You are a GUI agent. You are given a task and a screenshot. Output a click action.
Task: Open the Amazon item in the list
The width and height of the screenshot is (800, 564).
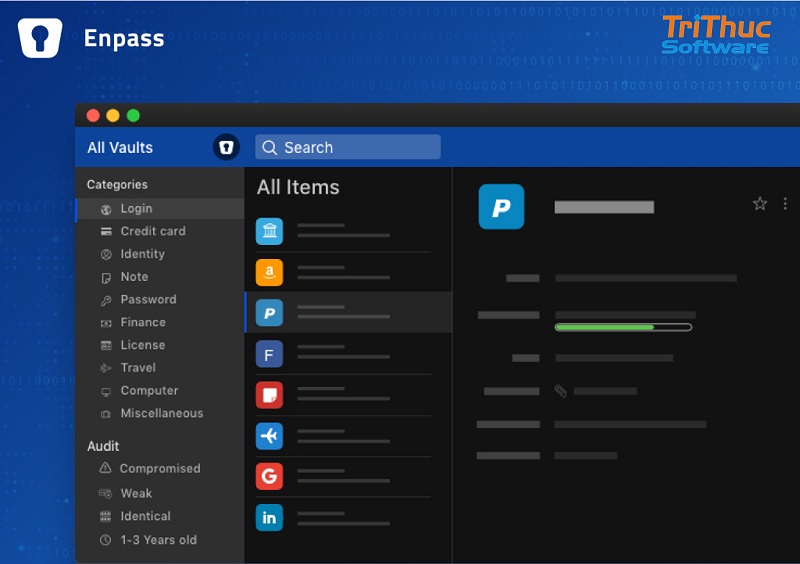point(348,272)
